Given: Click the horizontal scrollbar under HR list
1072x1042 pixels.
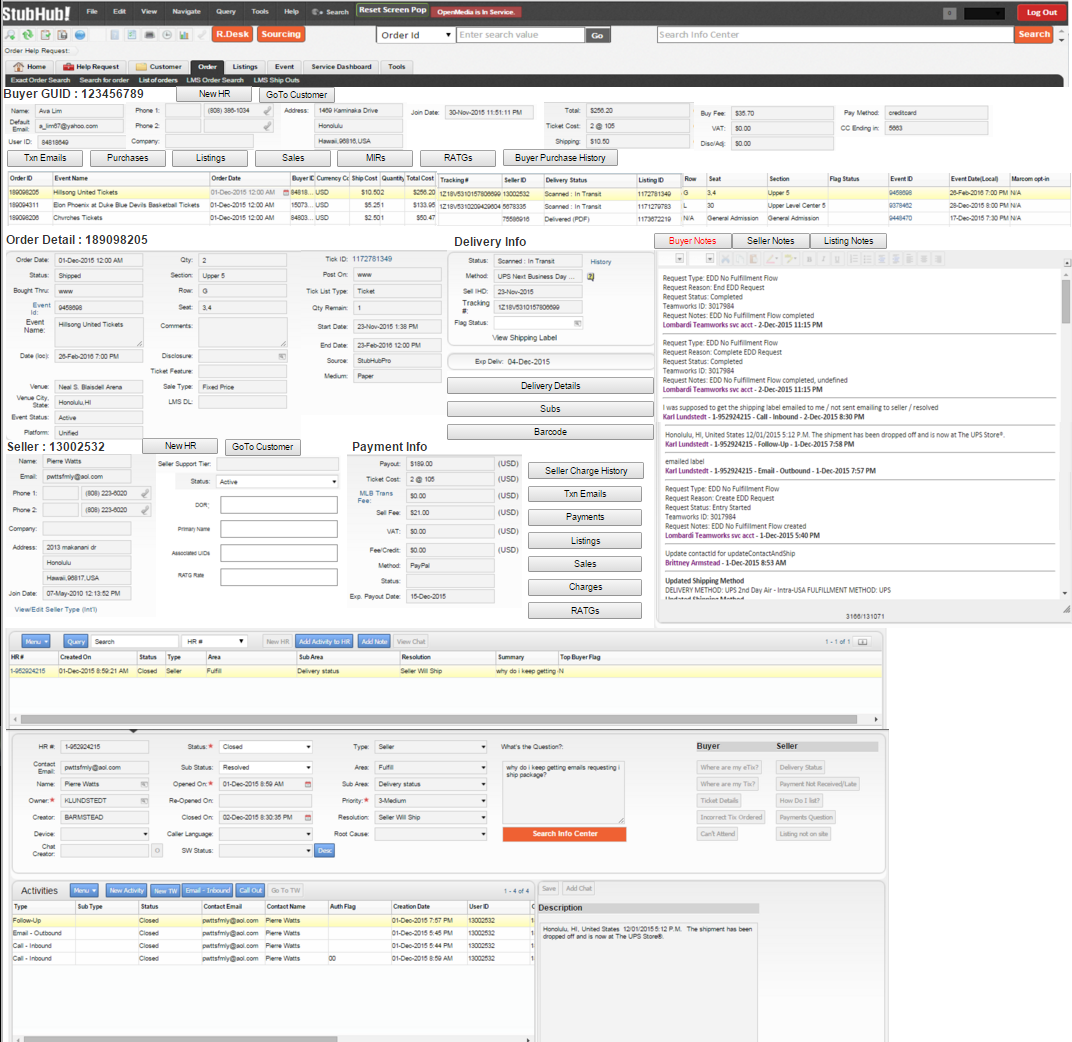Looking at the screenshot, I should tap(438, 719).
